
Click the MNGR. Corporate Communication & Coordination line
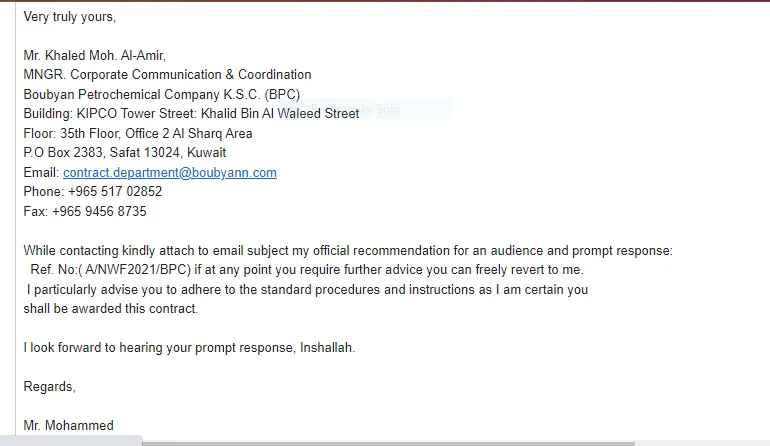(167, 75)
